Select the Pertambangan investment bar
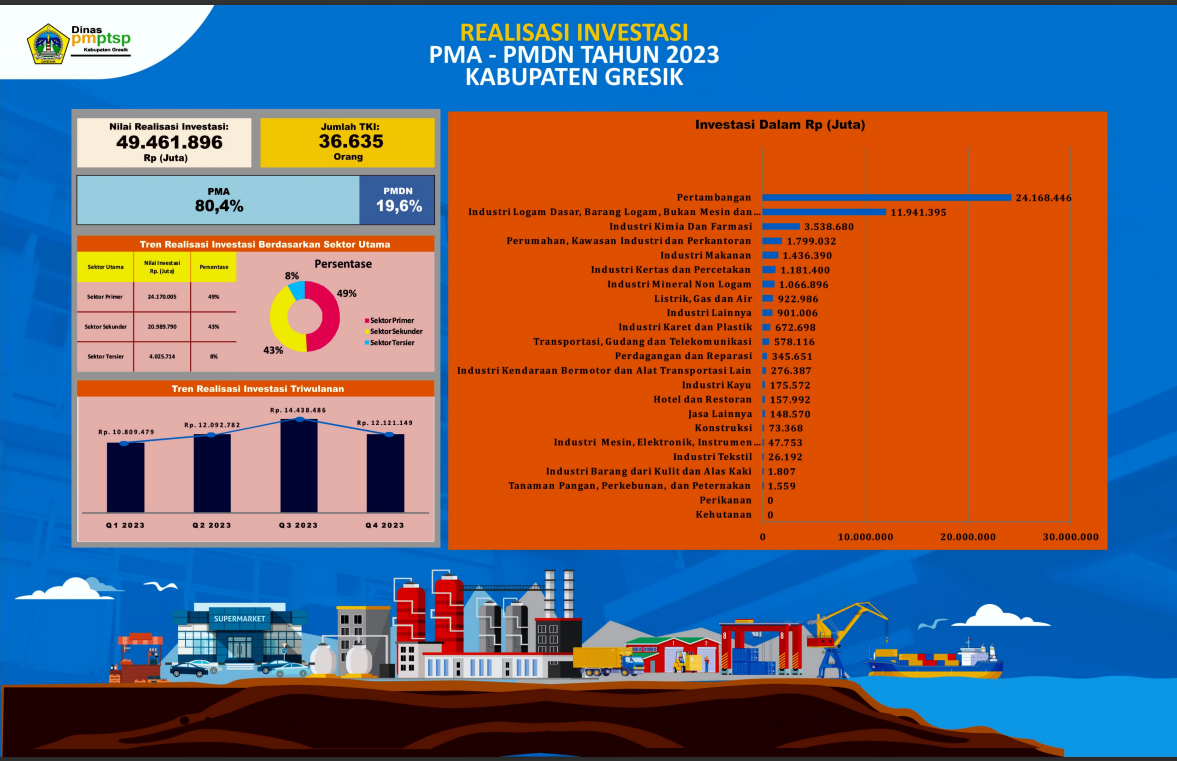Image resolution: width=1177 pixels, height=761 pixels. click(887, 198)
